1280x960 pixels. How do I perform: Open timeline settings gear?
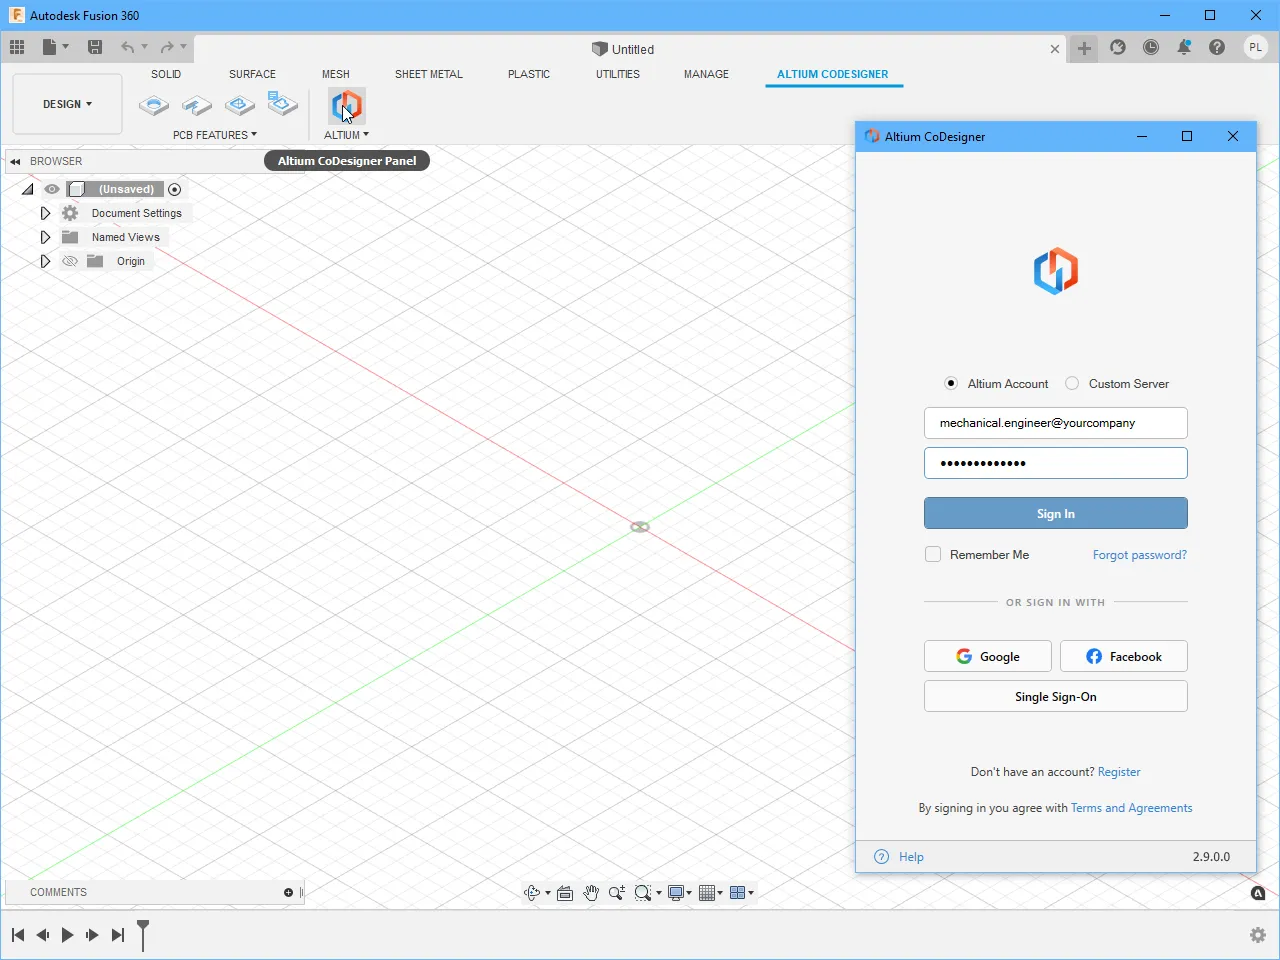[1258, 935]
